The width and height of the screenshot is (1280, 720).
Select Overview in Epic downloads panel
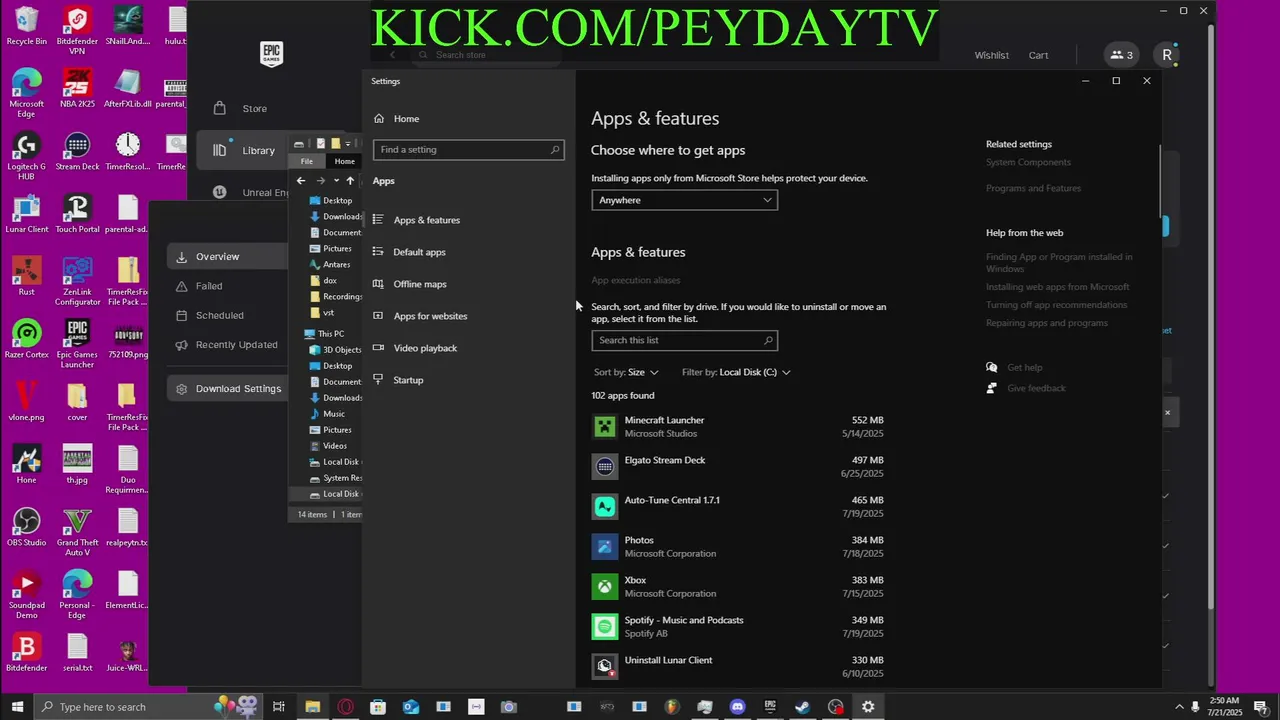tap(225, 257)
